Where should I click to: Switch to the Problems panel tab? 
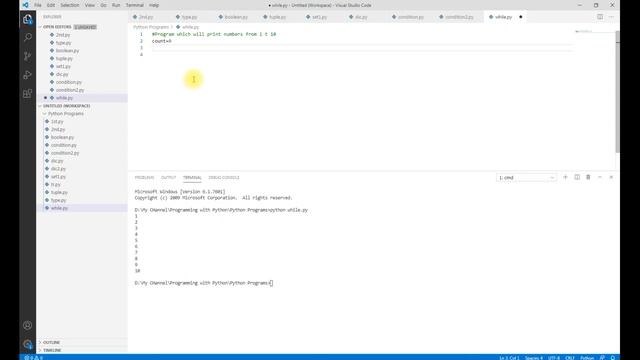coord(144,178)
